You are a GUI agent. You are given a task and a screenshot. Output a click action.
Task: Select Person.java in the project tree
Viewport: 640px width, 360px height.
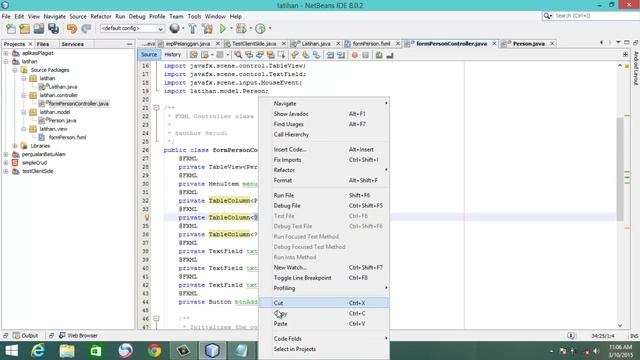62,120
